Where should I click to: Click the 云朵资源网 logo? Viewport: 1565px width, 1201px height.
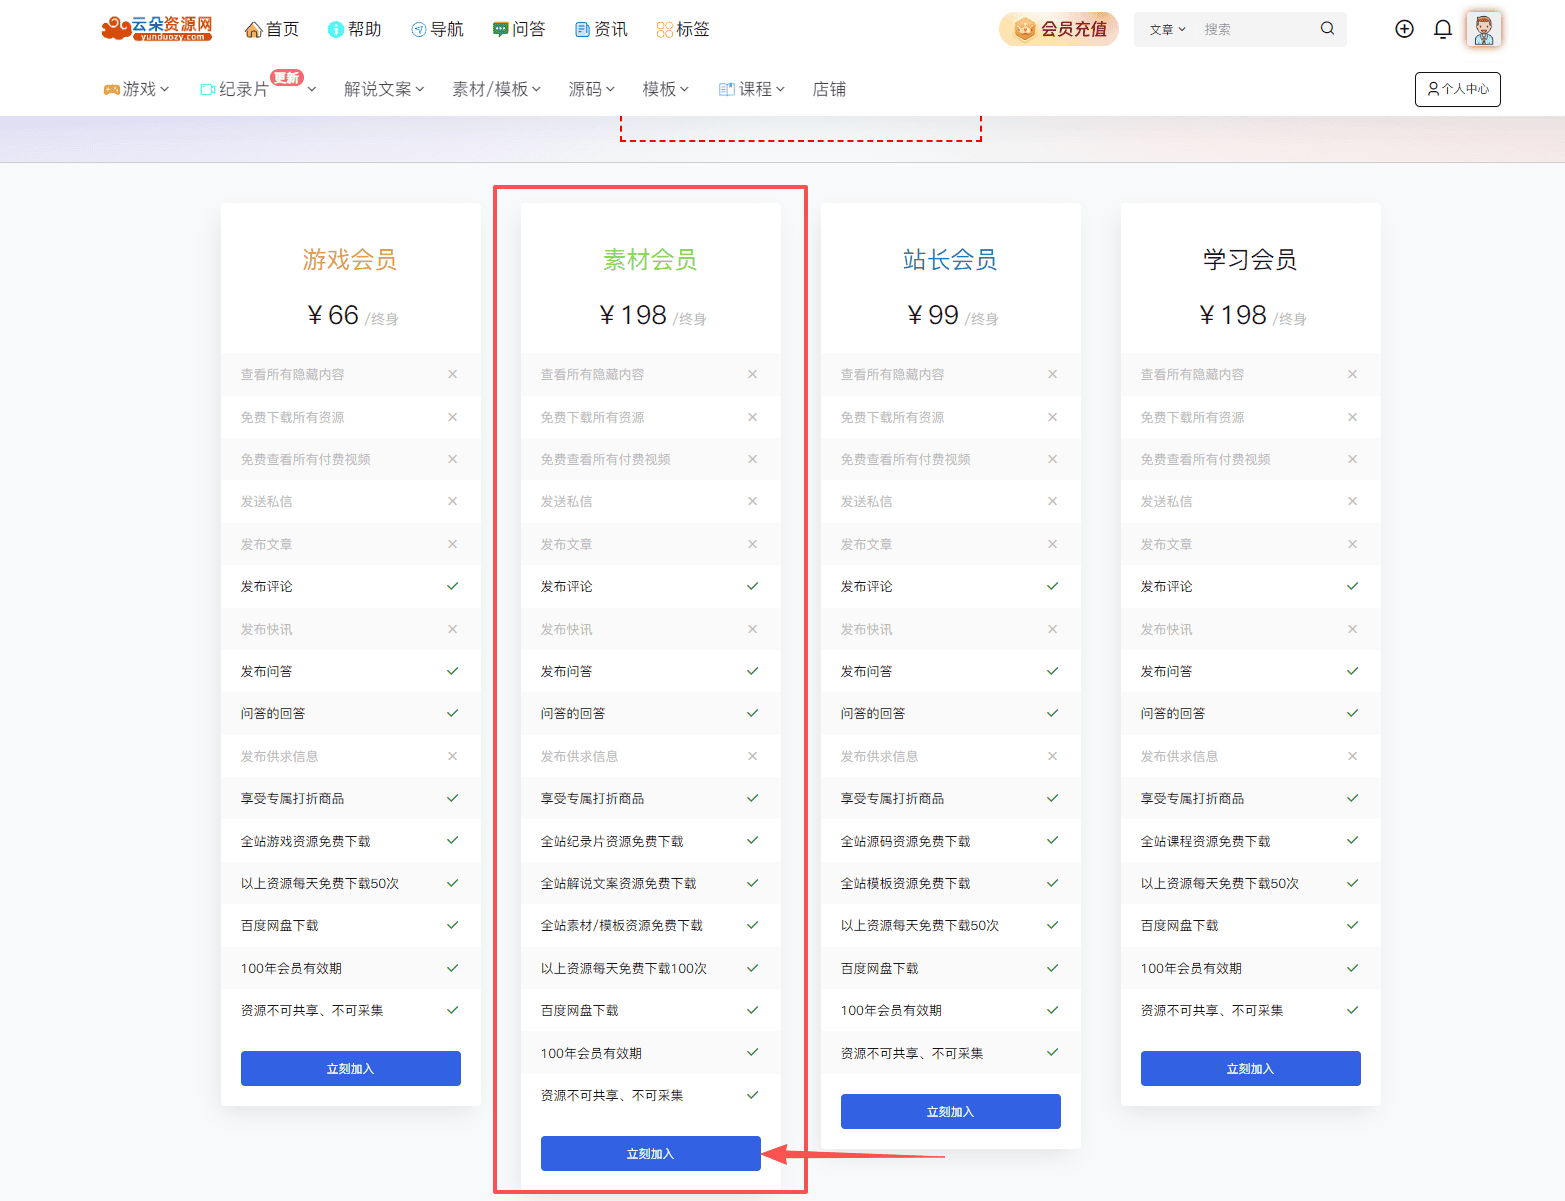pyautogui.click(x=156, y=29)
